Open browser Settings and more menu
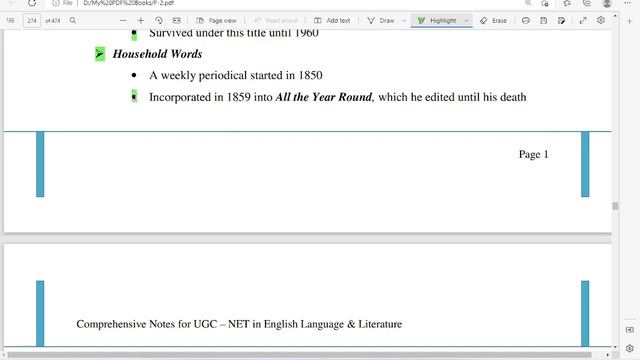 pyautogui.click(x=627, y=3)
